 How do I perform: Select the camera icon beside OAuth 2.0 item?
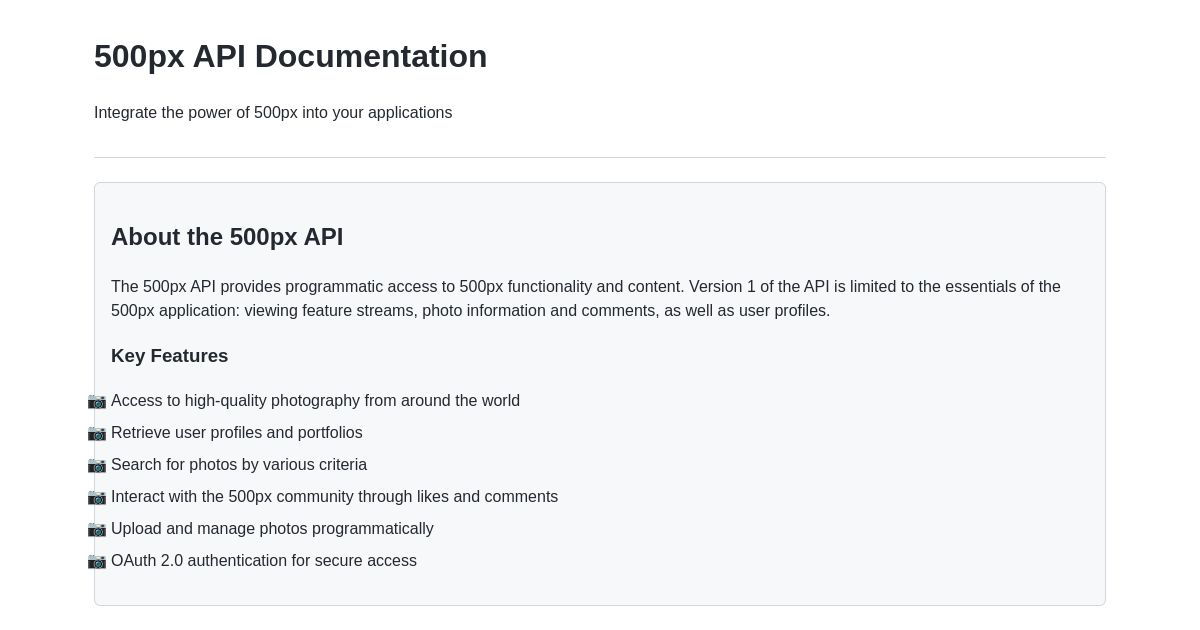(x=97, y=562)
